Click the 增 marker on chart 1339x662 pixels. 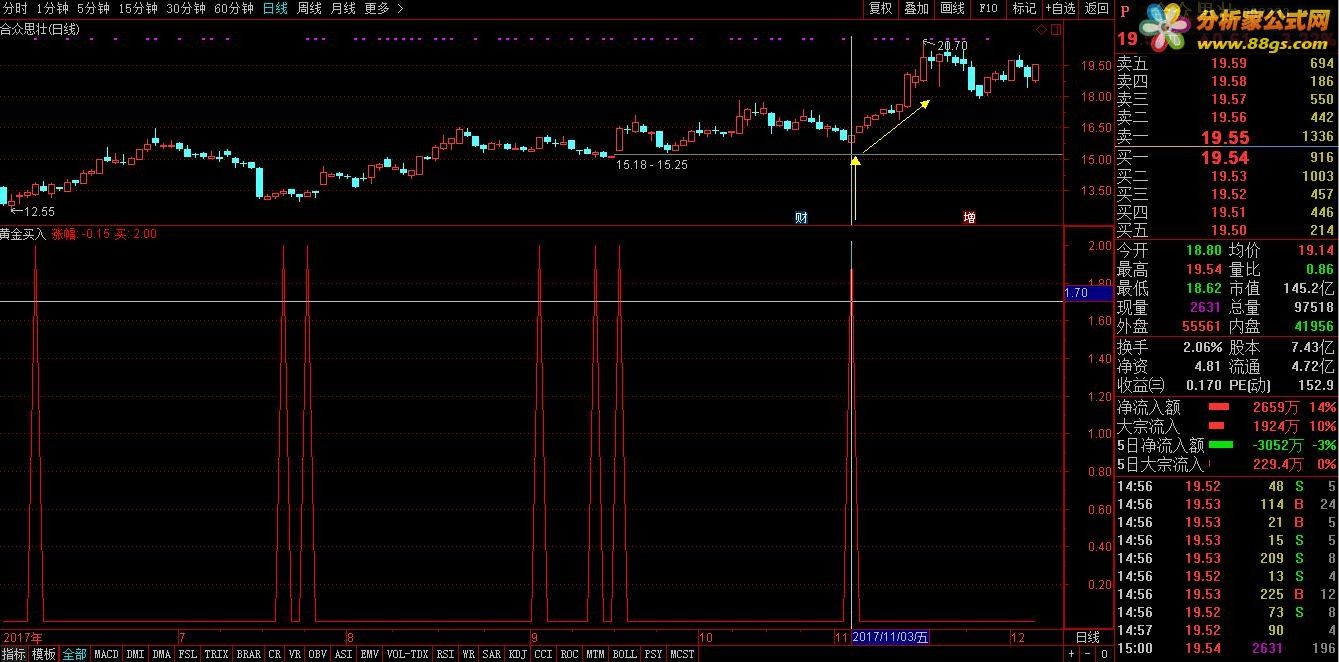click(x=969, y=217)
